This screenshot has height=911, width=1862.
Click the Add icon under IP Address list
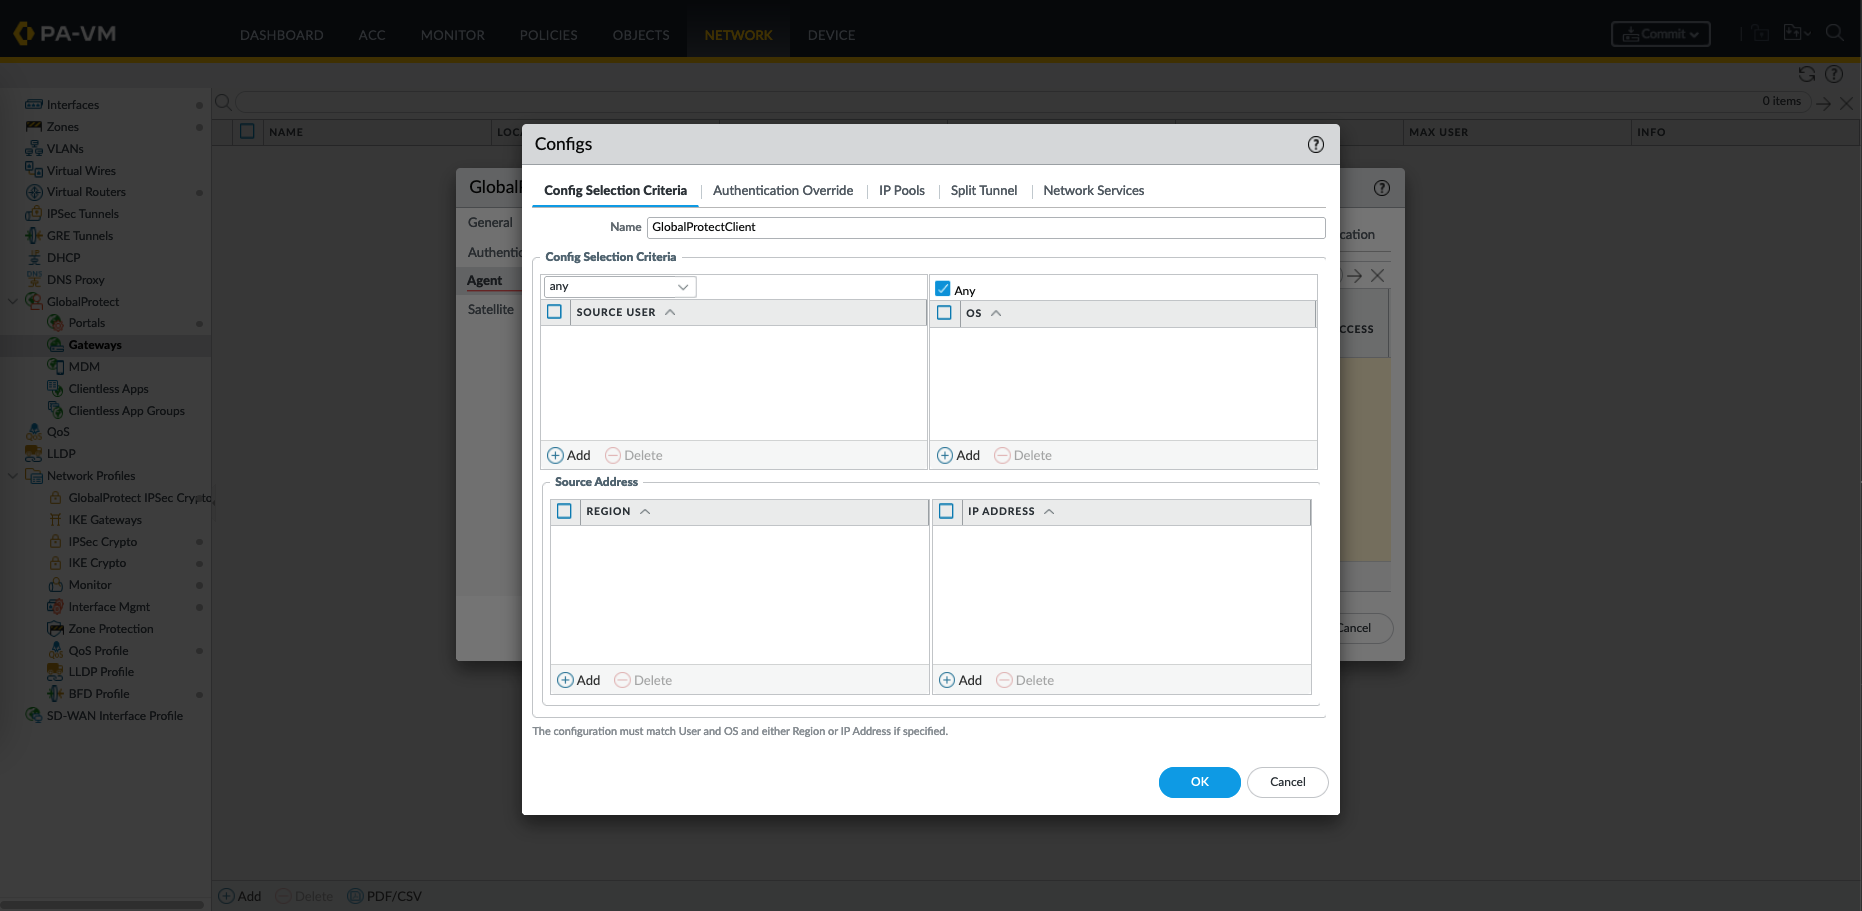947,680
